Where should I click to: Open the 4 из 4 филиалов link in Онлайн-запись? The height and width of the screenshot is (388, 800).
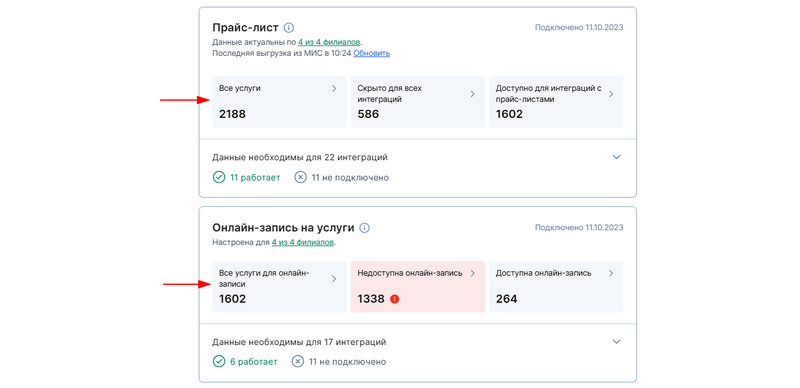coord(303,242)
